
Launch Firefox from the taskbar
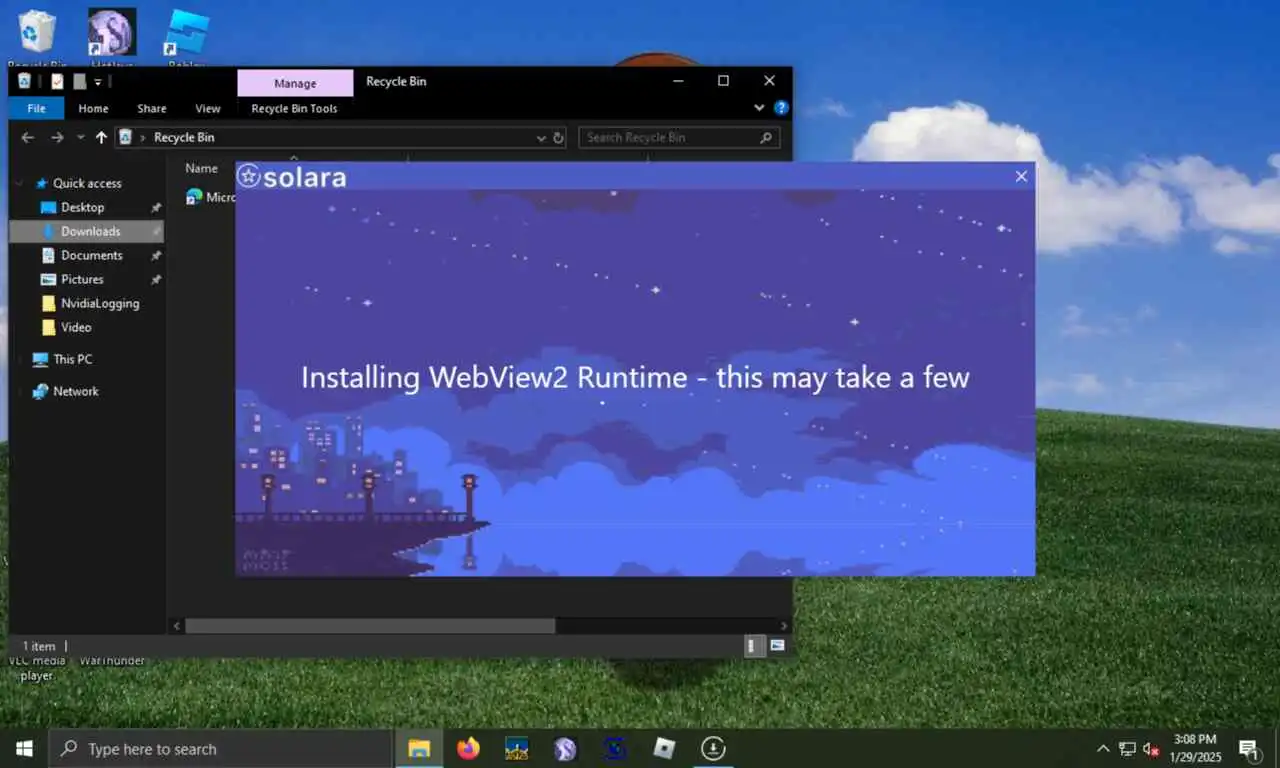click(468, 748)
